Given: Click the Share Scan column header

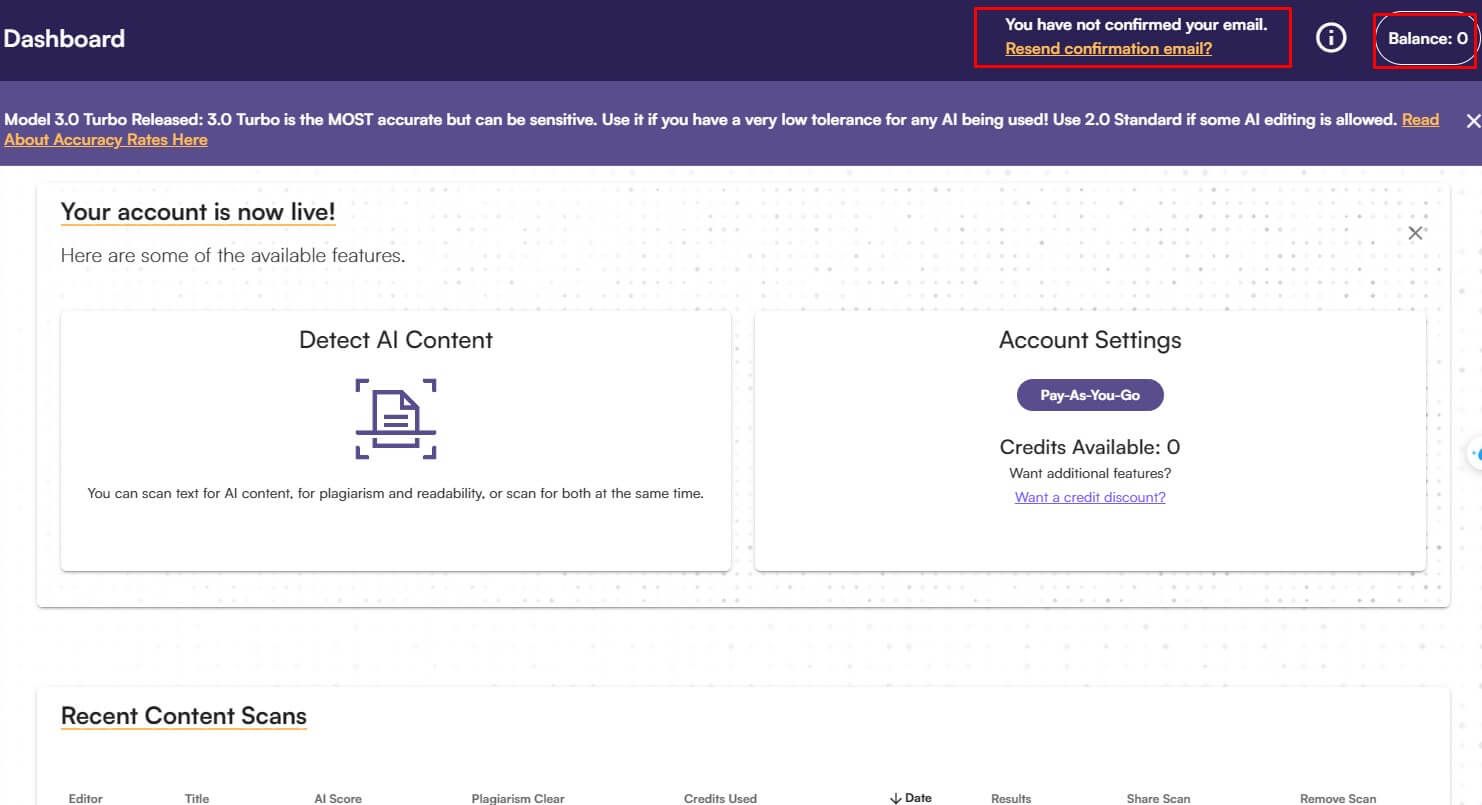Looking at the screenshot, I should click(x=1158, y=798).
